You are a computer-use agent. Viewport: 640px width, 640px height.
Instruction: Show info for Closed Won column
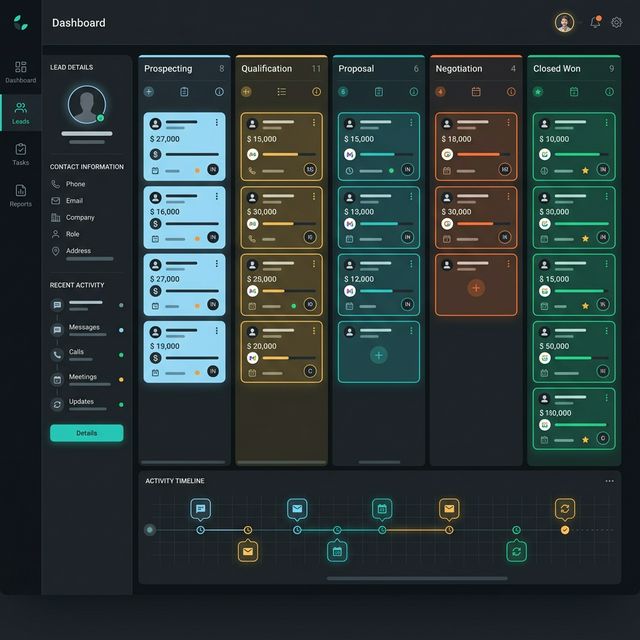pos(609,92)
